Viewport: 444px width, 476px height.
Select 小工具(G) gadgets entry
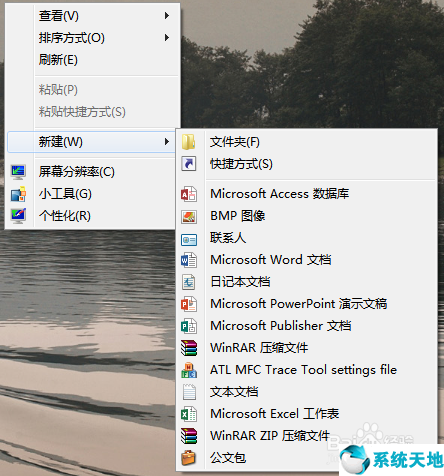point(65,194)
